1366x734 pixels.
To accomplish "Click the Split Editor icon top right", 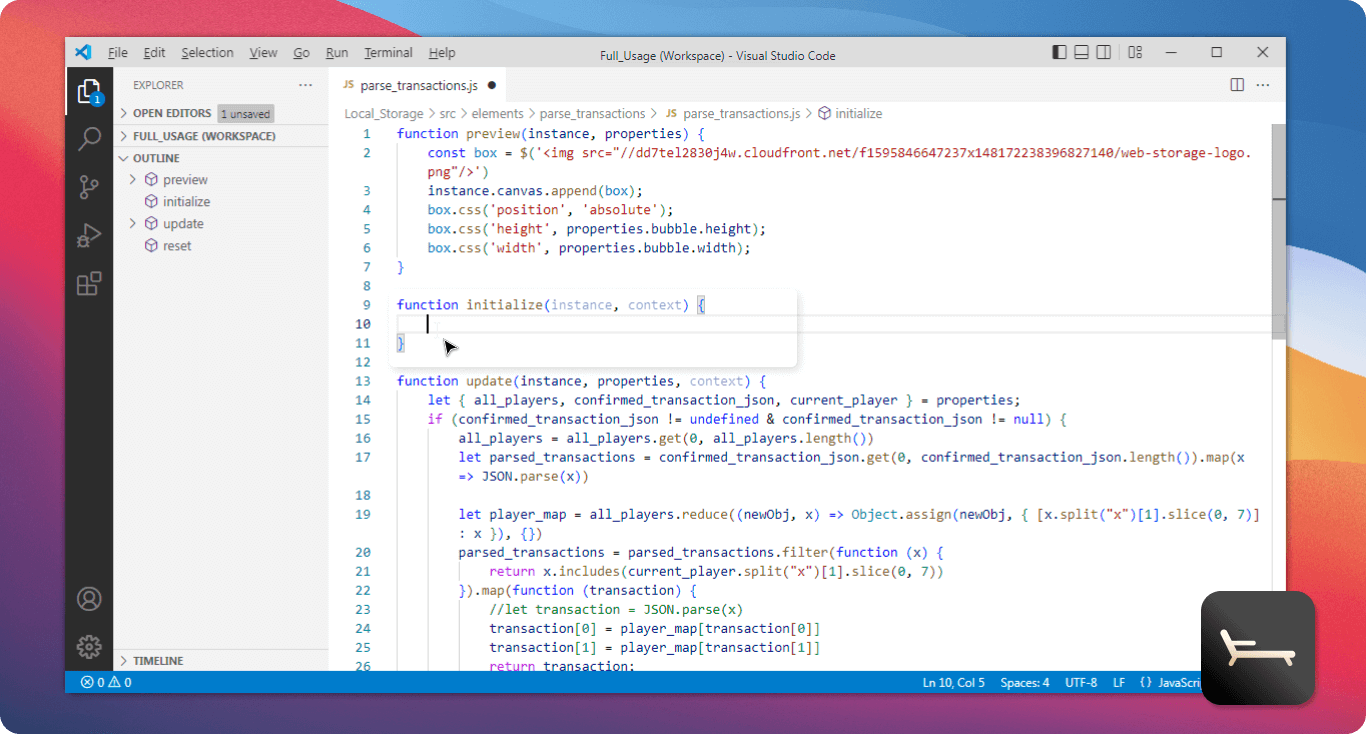I will [1237, 85].
